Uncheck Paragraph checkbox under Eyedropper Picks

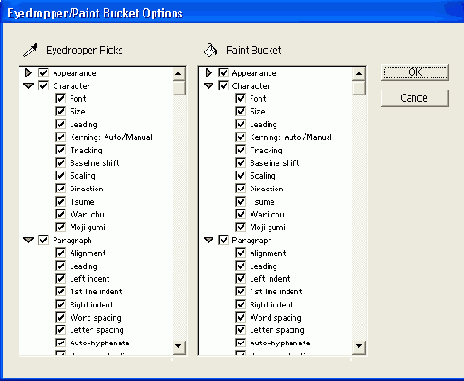pos(43,240)
